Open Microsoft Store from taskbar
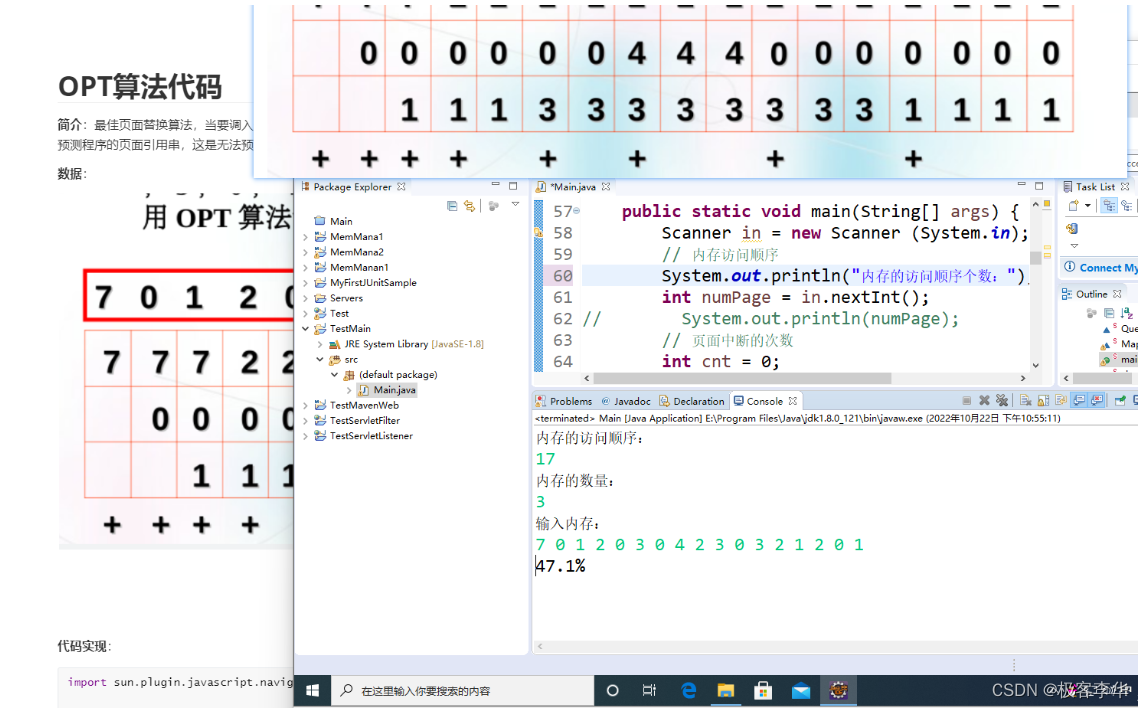This screenshot has width=1145, height=709. [x=763, y=691]
